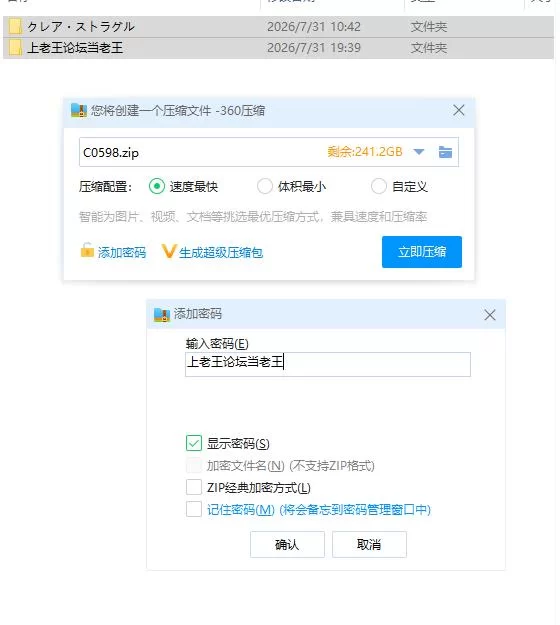Enable ZIP经典加密方式 checkbox
This screenshot has width=560, height=625.
194,487
